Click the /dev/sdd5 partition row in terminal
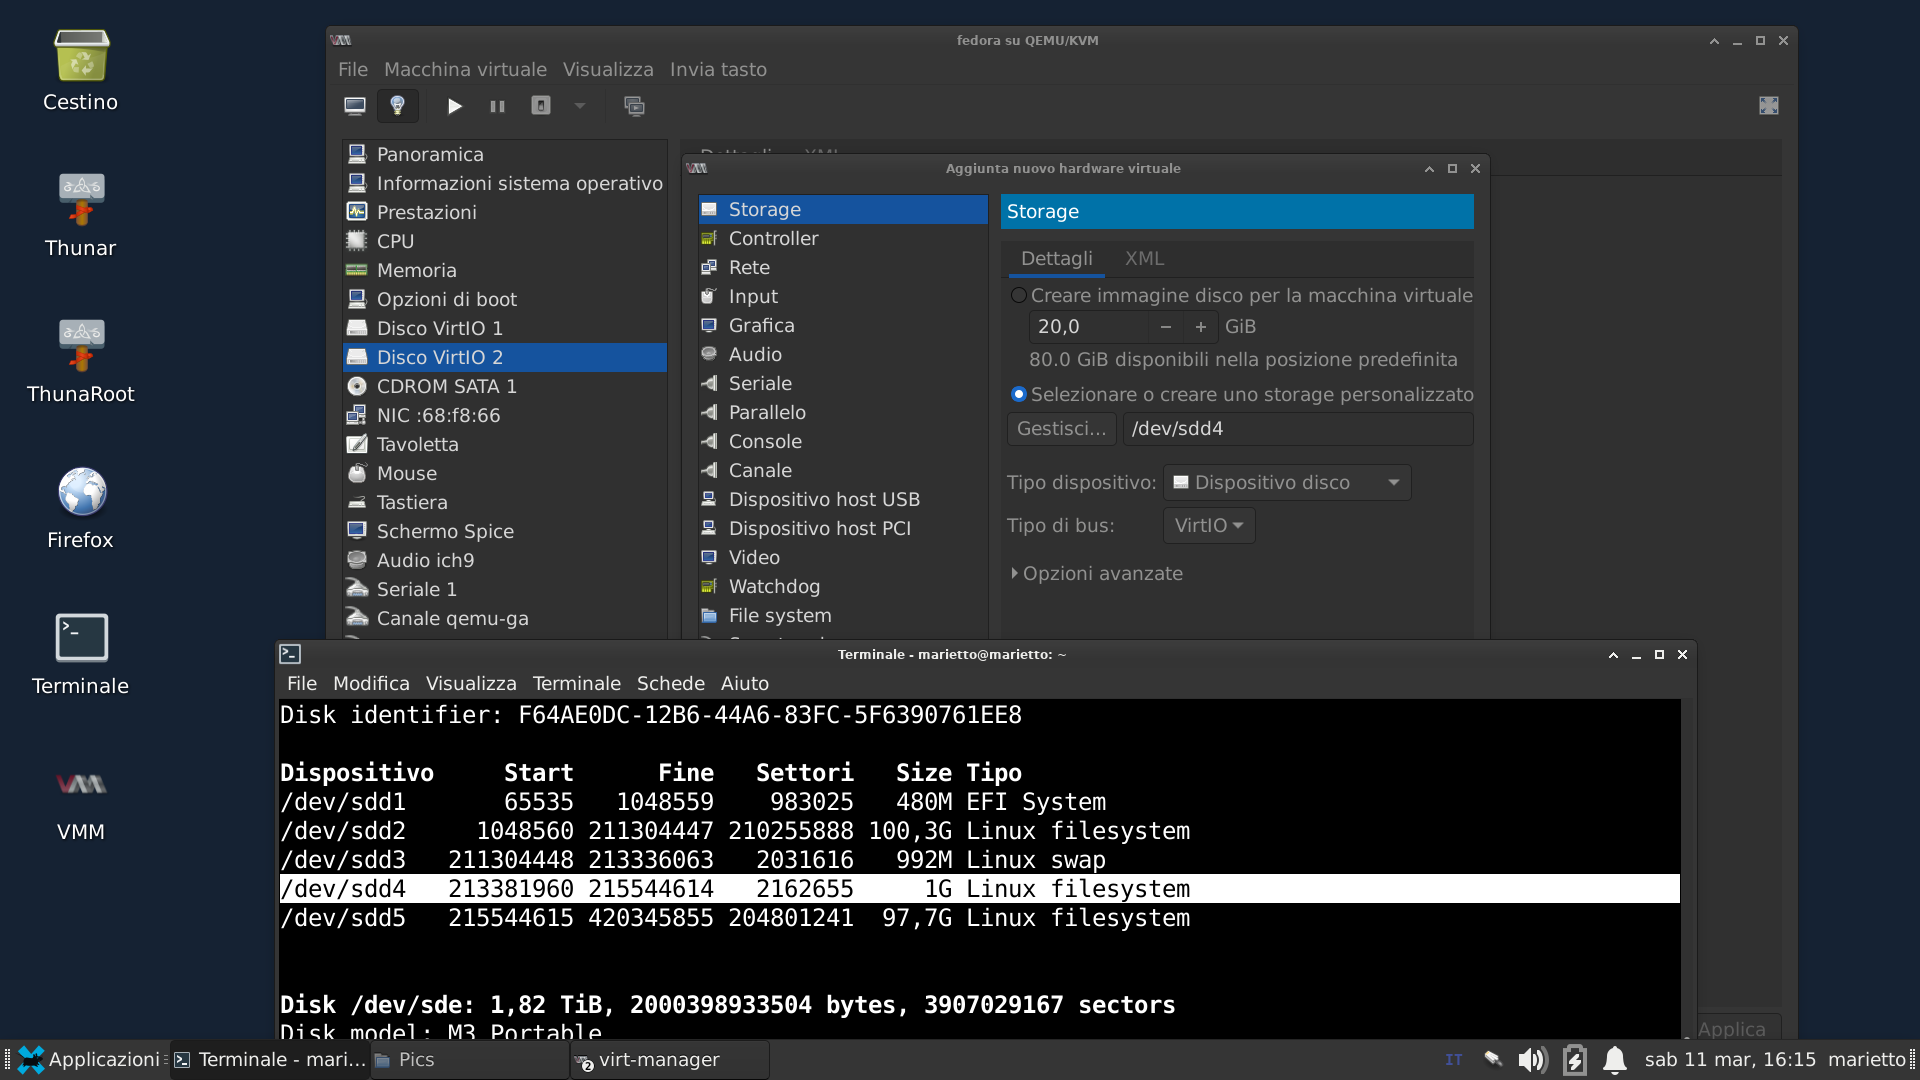 click(x=979, y=918)
